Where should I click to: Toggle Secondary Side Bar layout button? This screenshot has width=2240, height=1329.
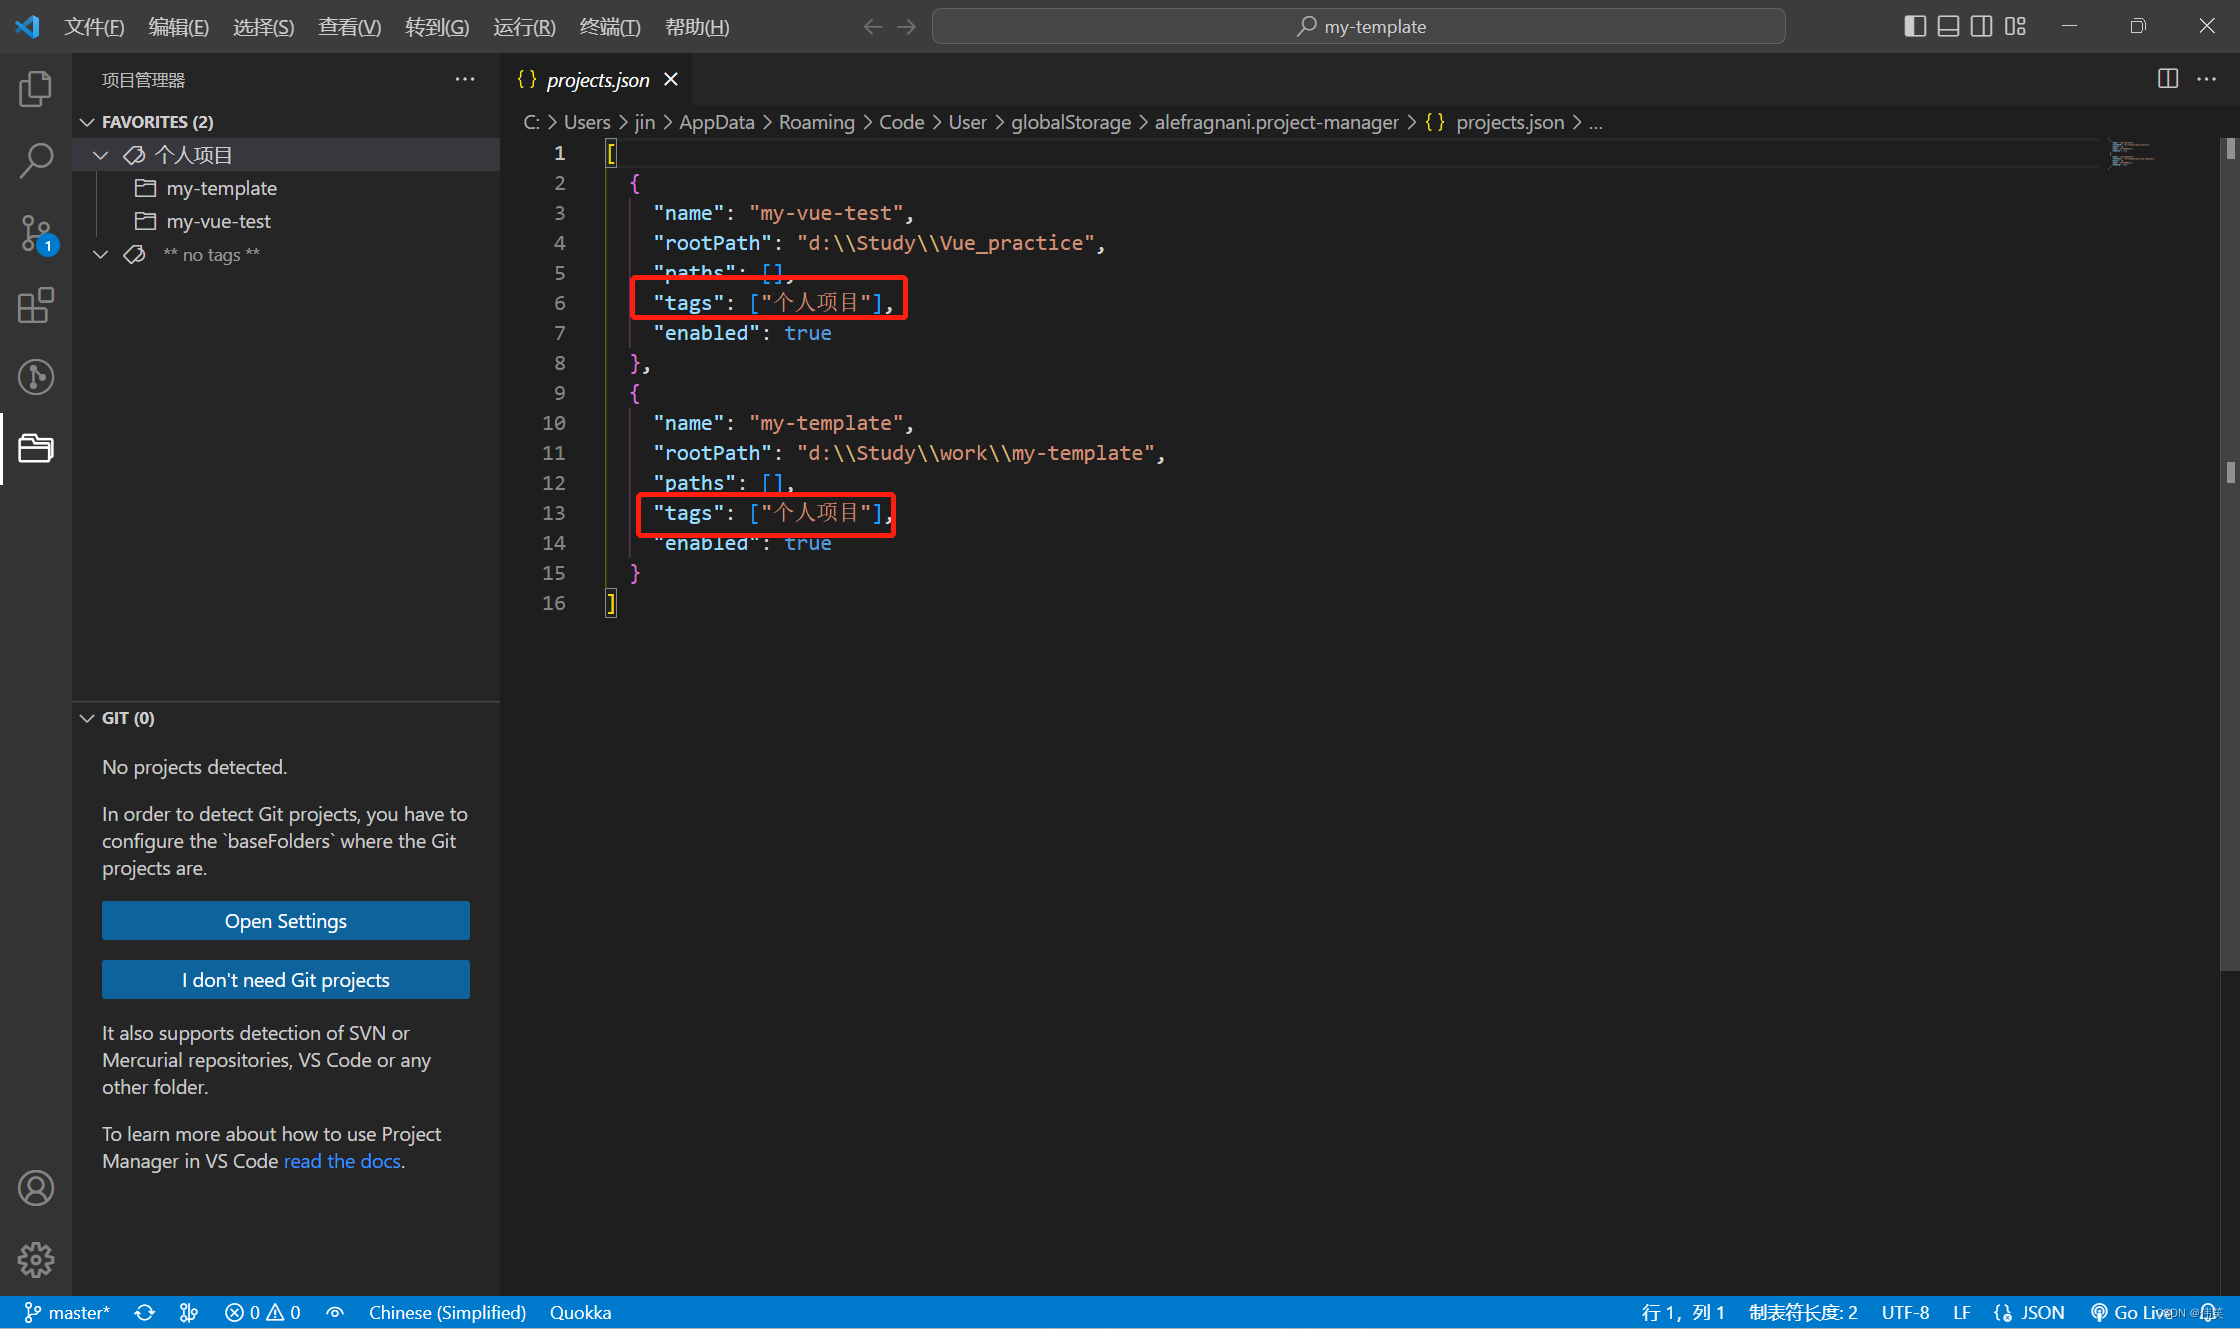point(1981,26)
